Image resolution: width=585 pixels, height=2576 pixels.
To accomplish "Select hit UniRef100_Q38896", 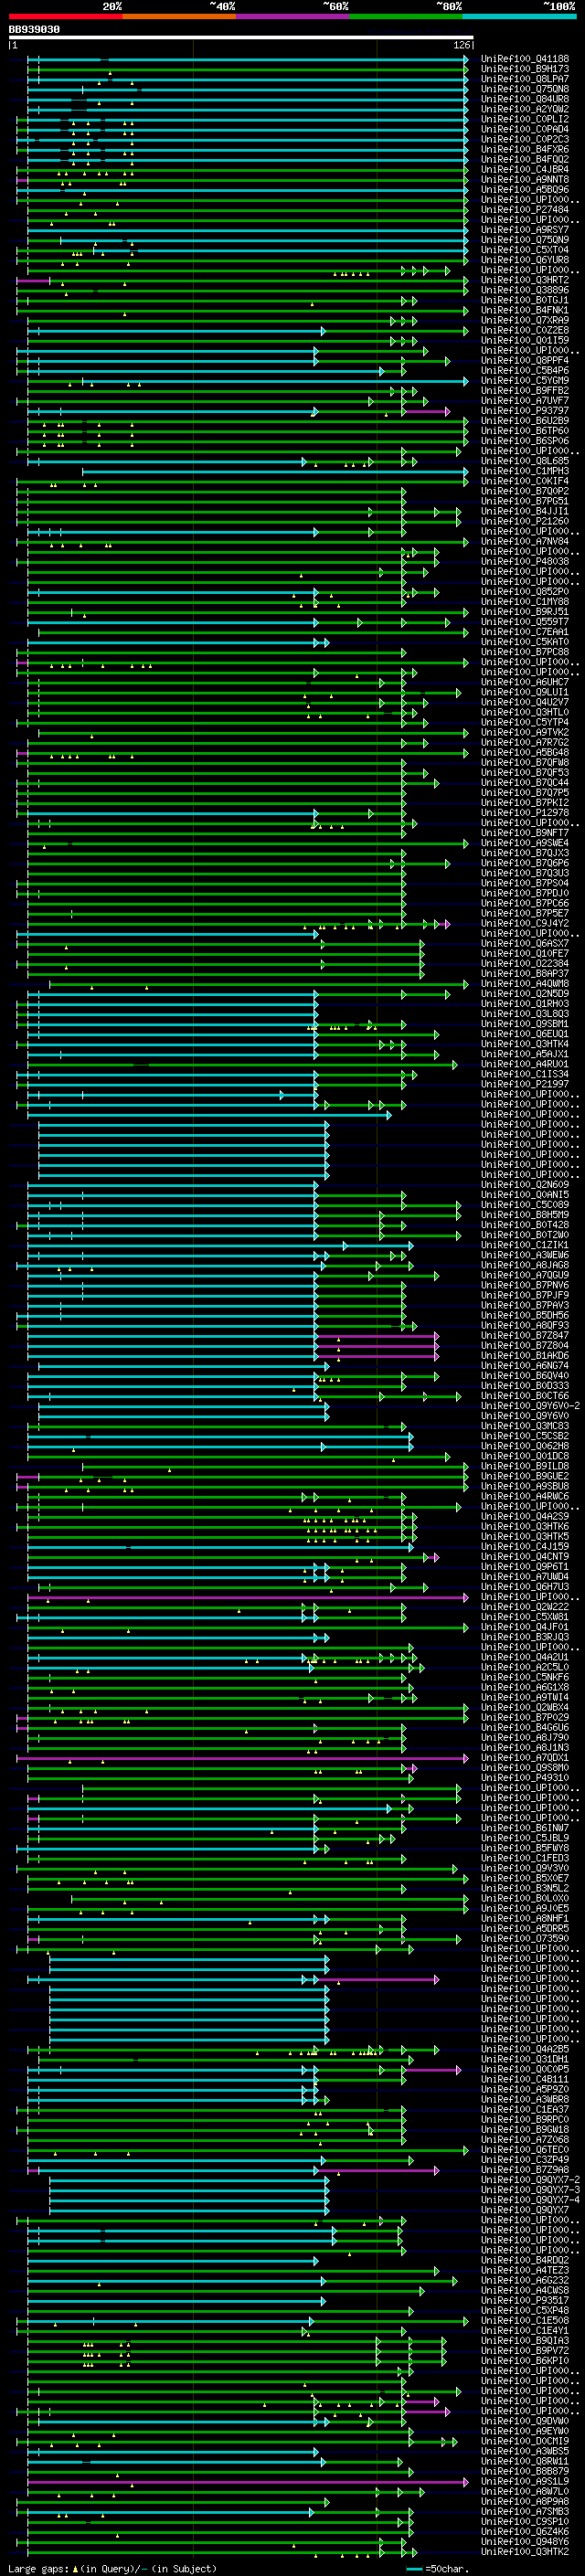I will (525, 290).
